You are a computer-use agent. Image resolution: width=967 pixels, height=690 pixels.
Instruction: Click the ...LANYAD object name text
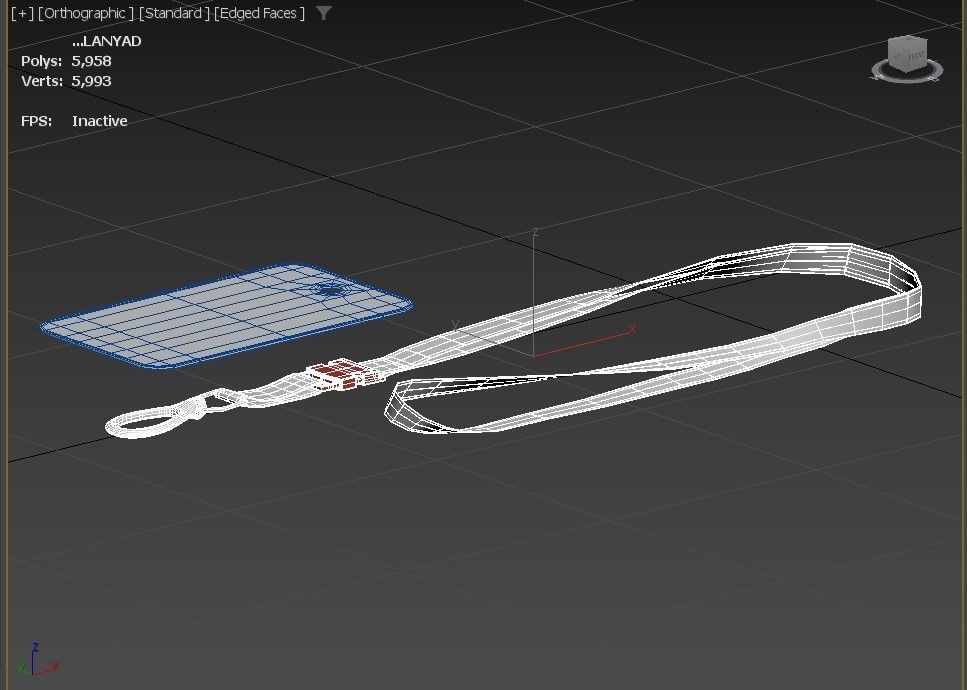click(107, 41)
